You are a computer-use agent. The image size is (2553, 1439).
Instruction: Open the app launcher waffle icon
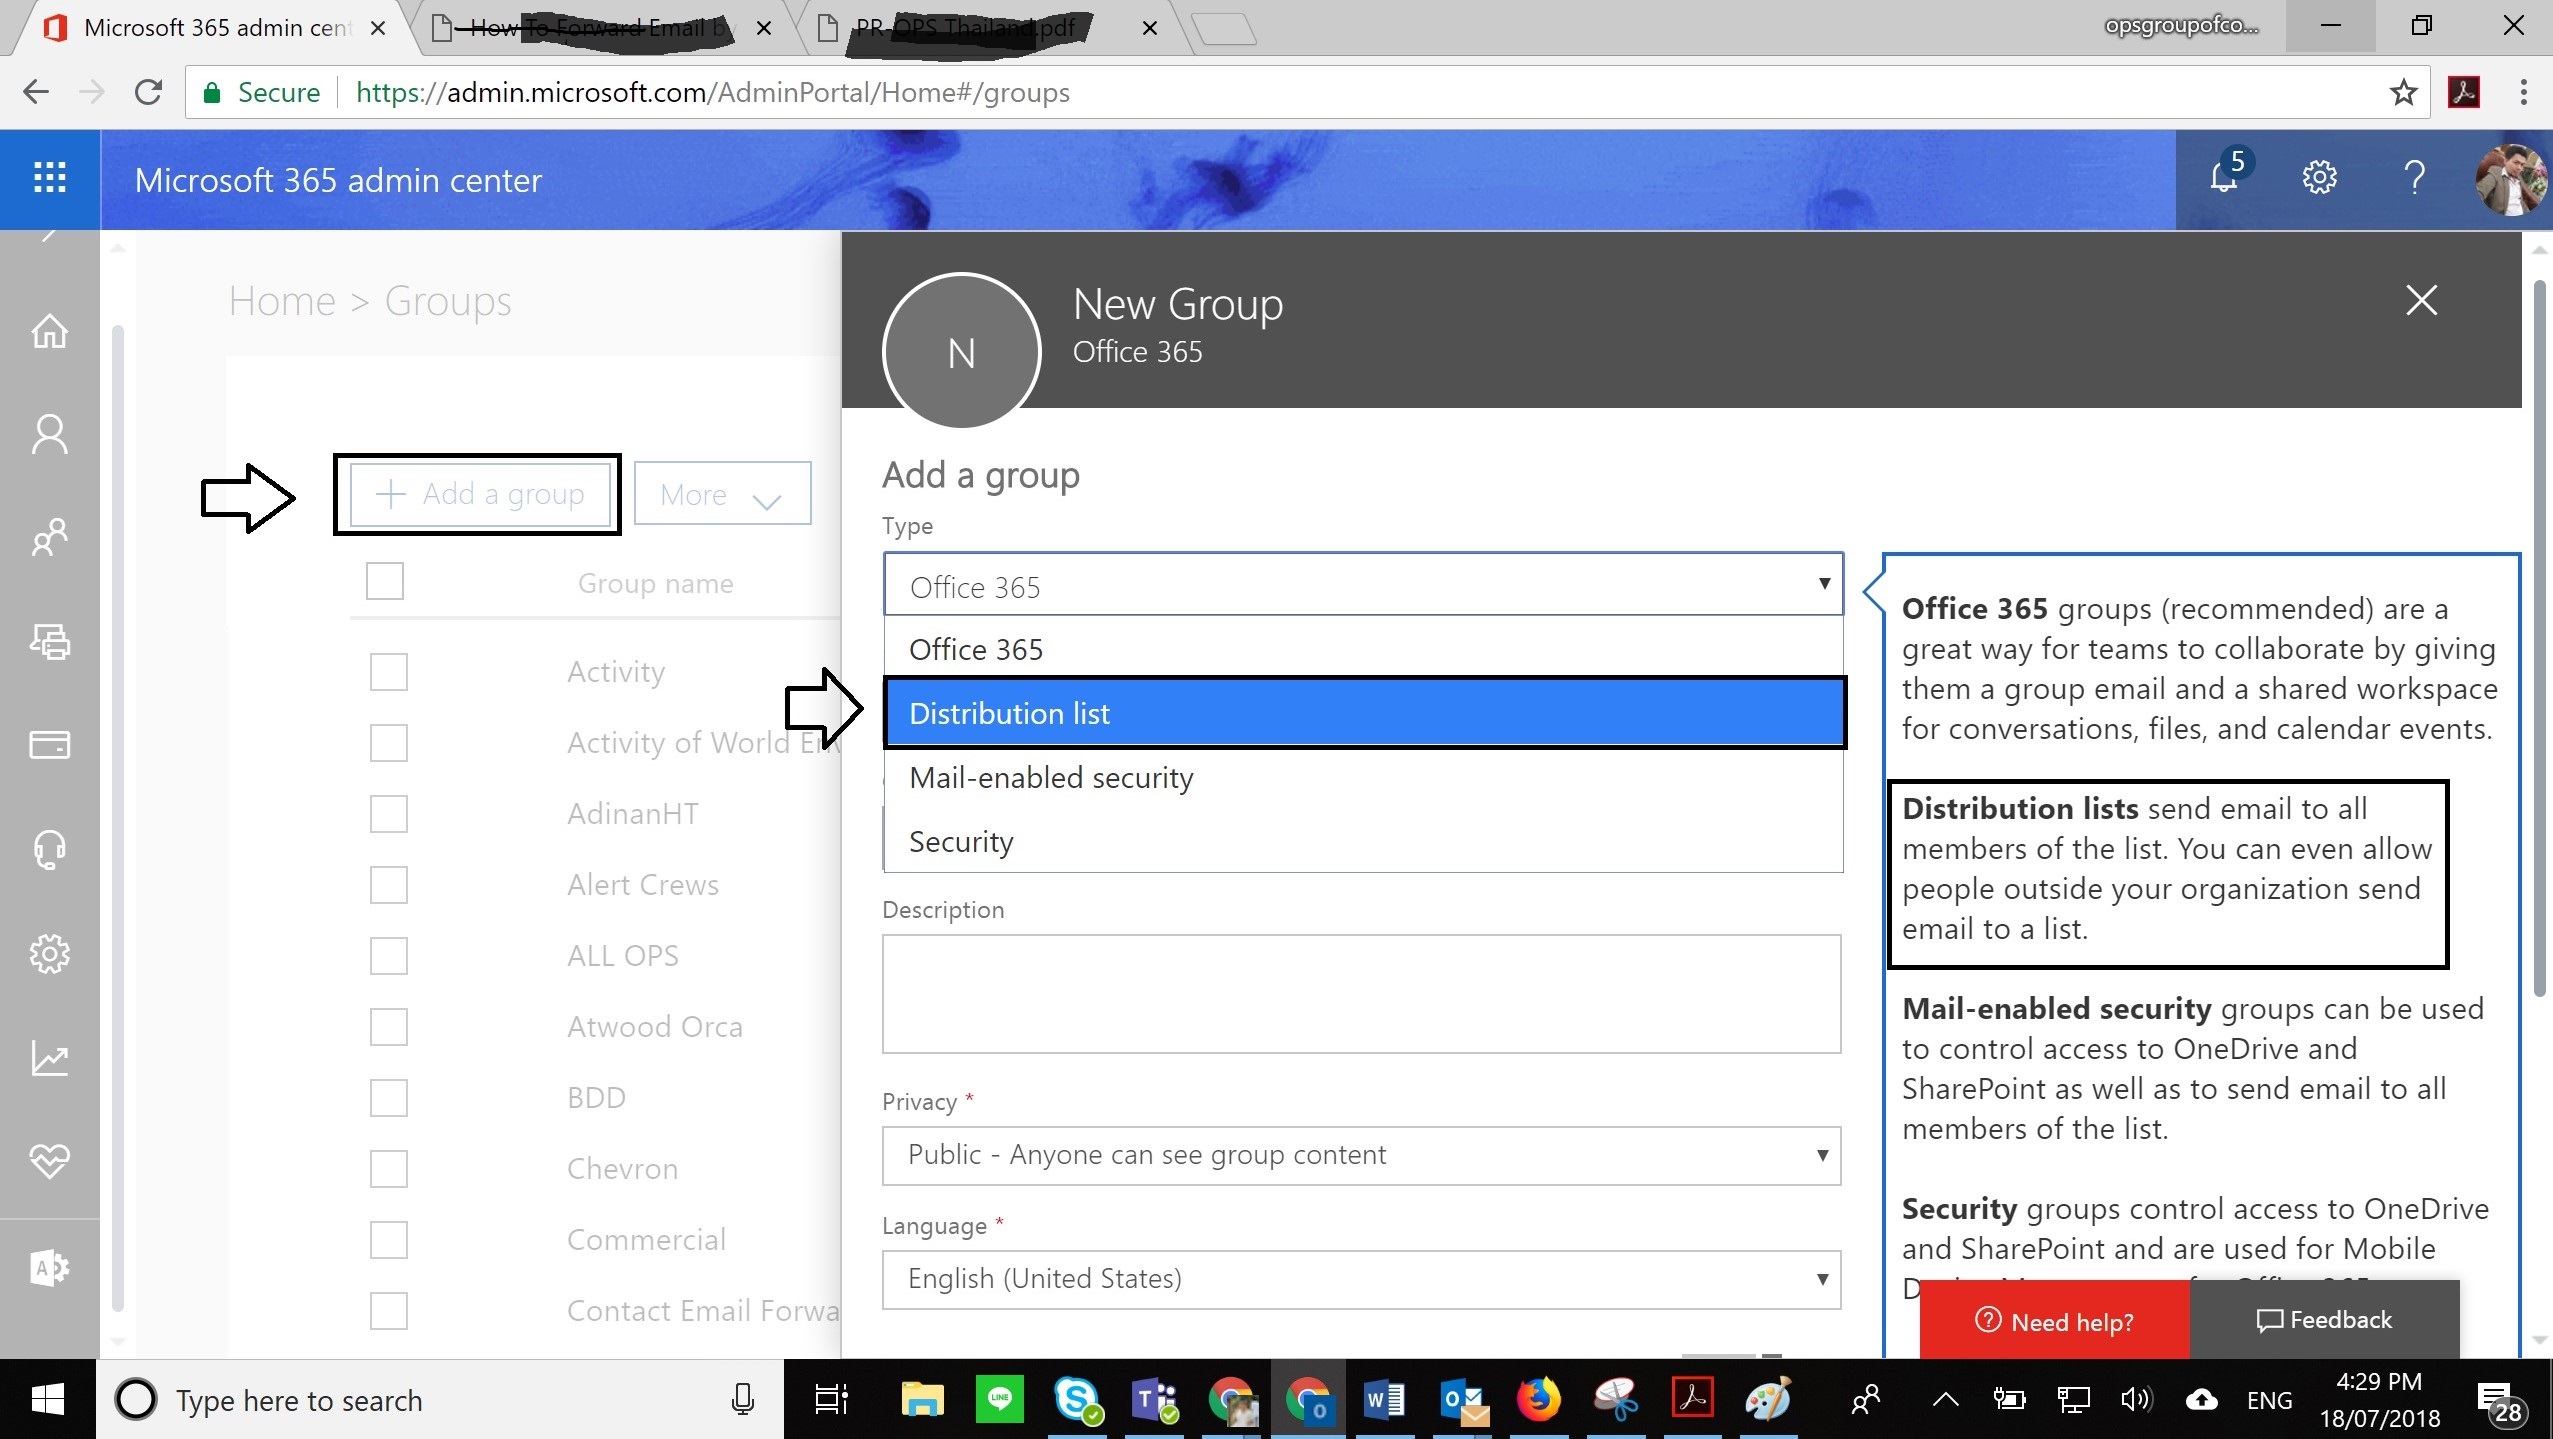point(49,178)
